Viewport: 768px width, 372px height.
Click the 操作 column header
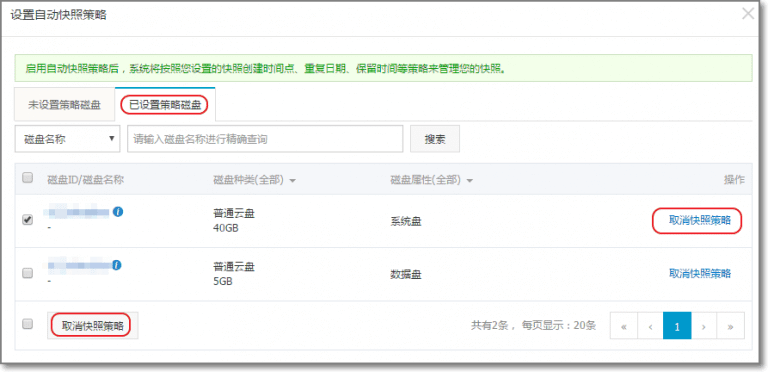734,180
